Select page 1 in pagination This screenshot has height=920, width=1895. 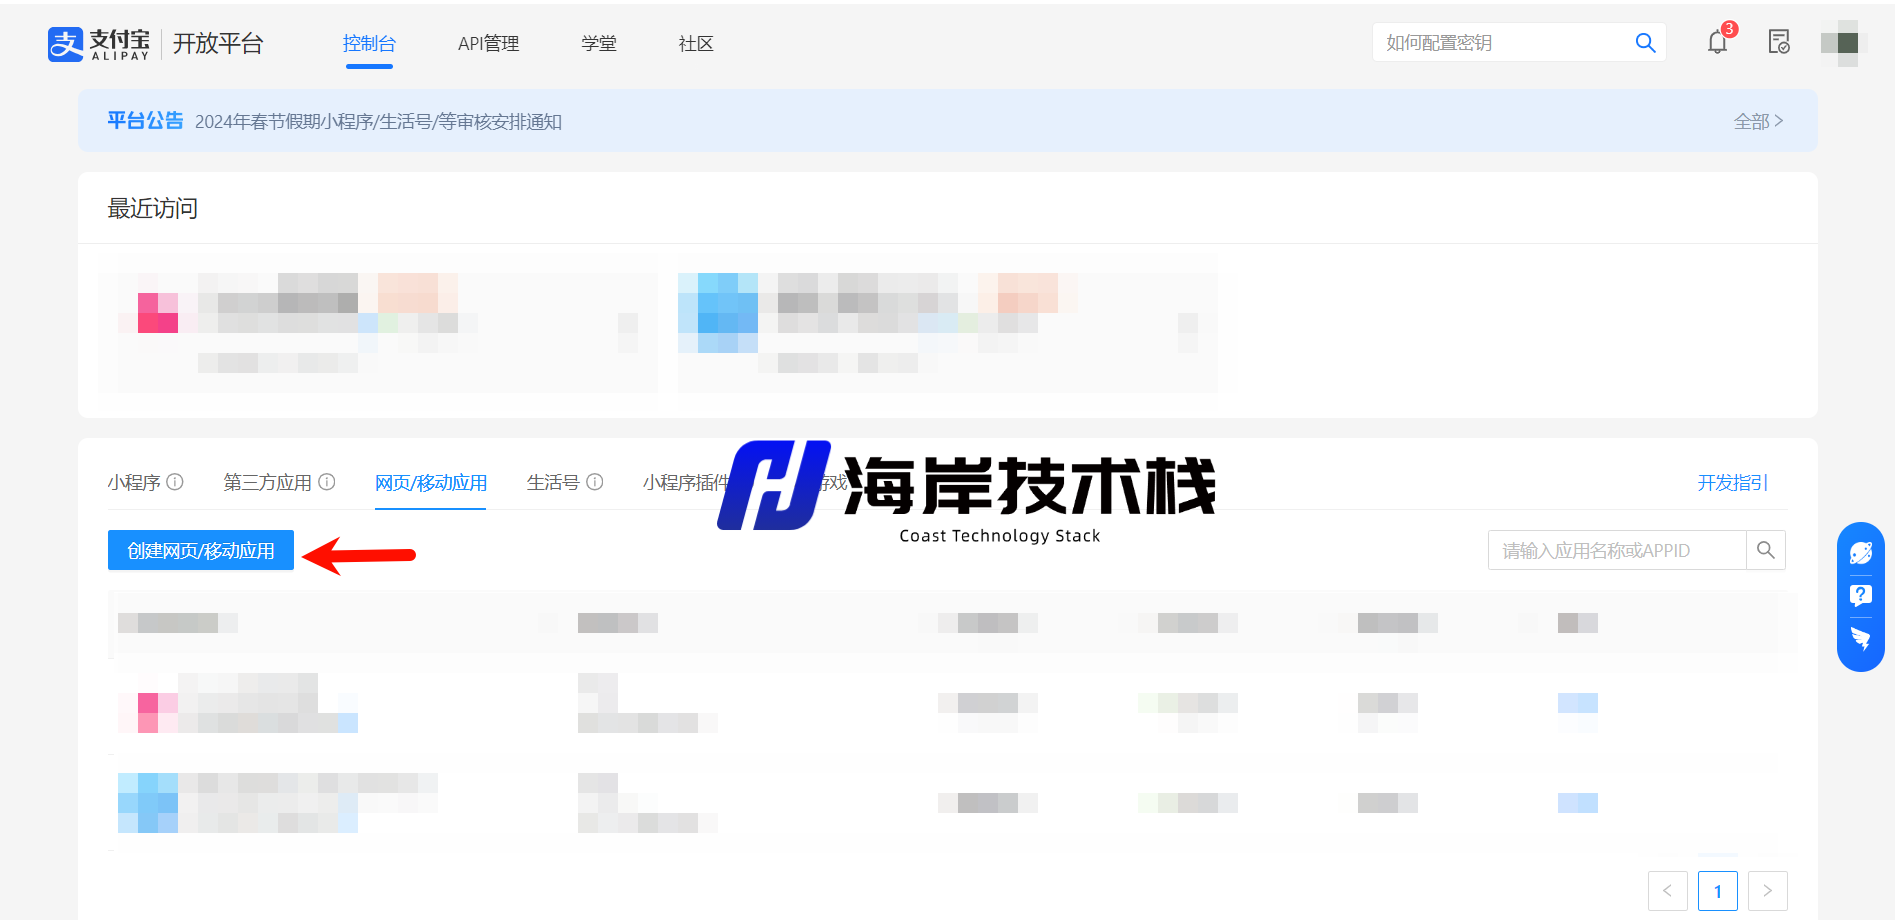click(x=1718, y=891)
